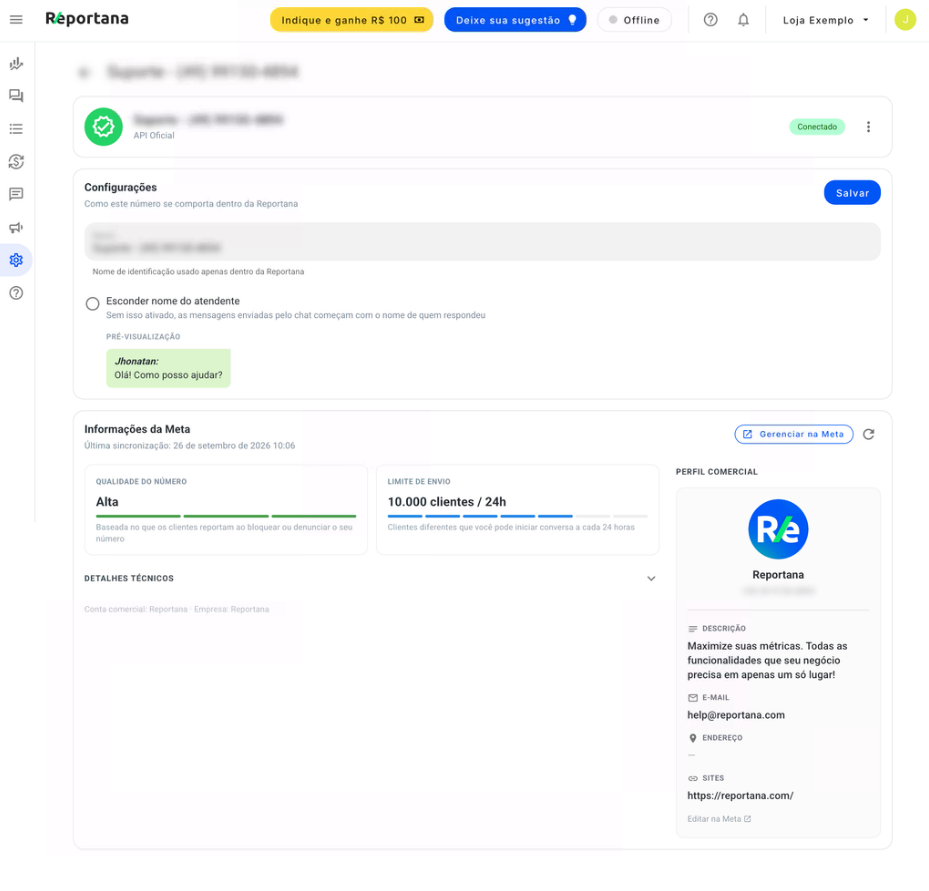Image resolution: width=929 pixels, height=891 pixels.
Task: Click the Alta quality value
Action: click(x=107, y=502)
